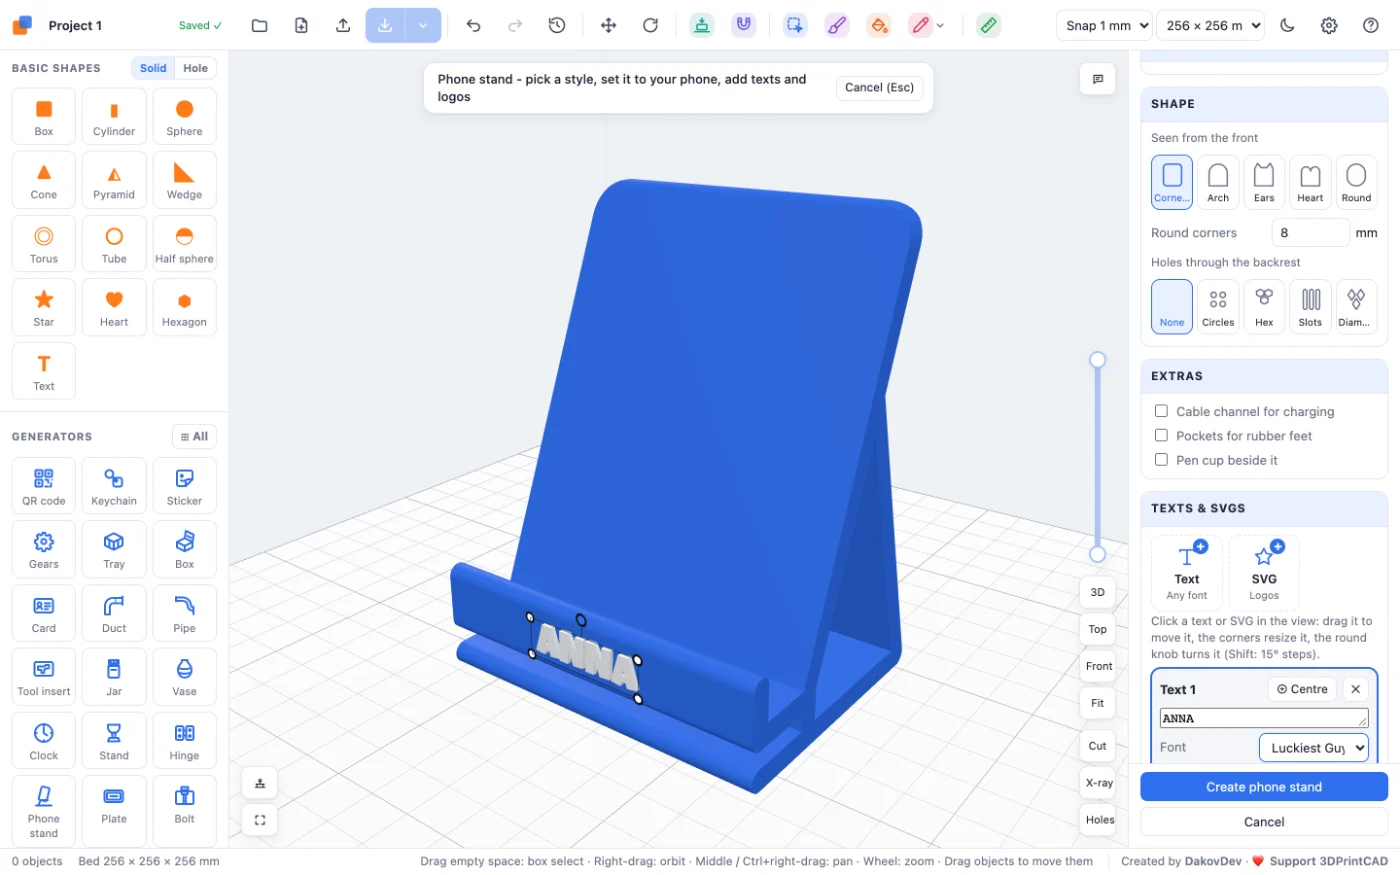Tick the Pen cup beside it option
1400x875 pixels.
[1161, 460]
